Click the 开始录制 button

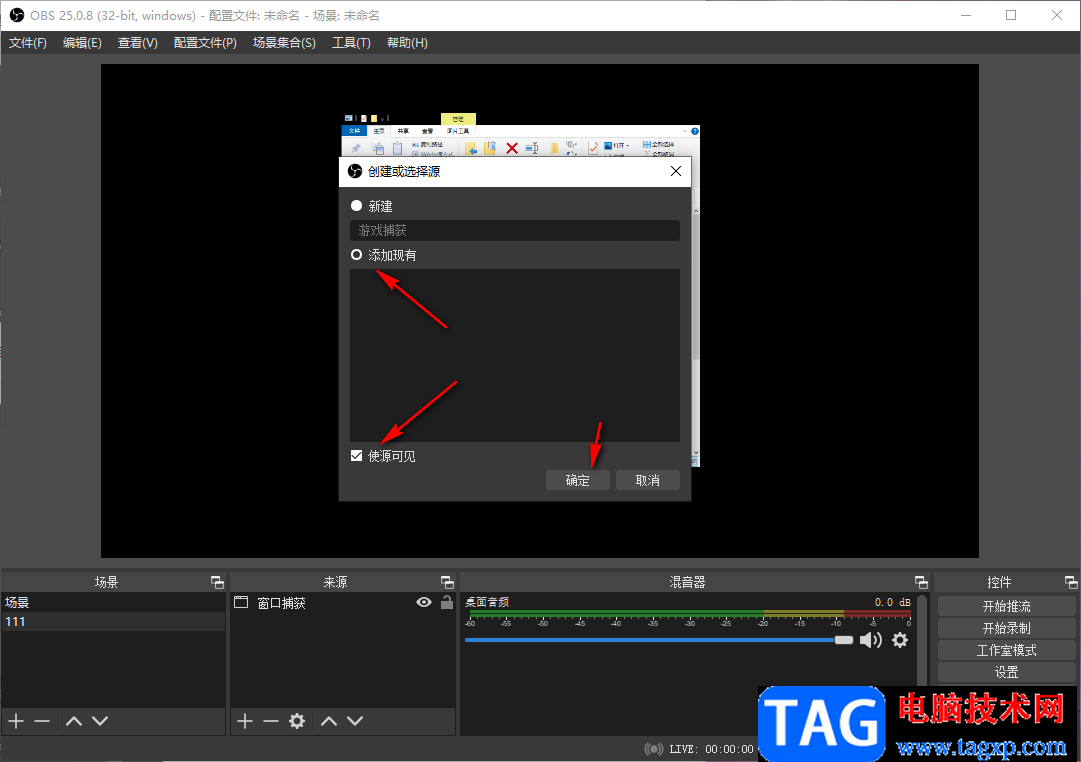coord(1006,628)
